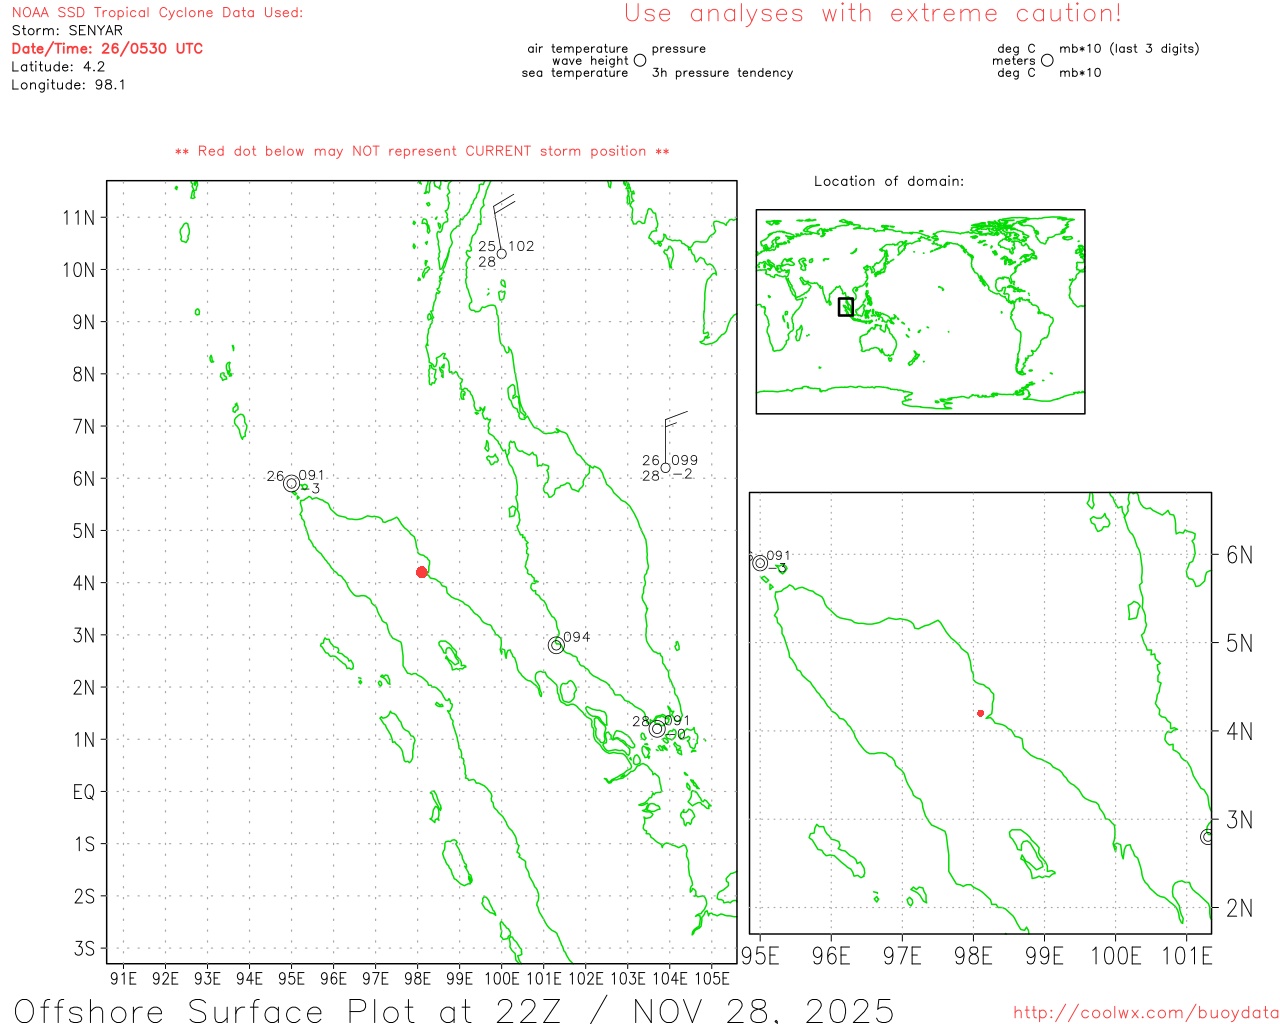
Task: Click the black domain box on the world map
Action: click(846, 307)
